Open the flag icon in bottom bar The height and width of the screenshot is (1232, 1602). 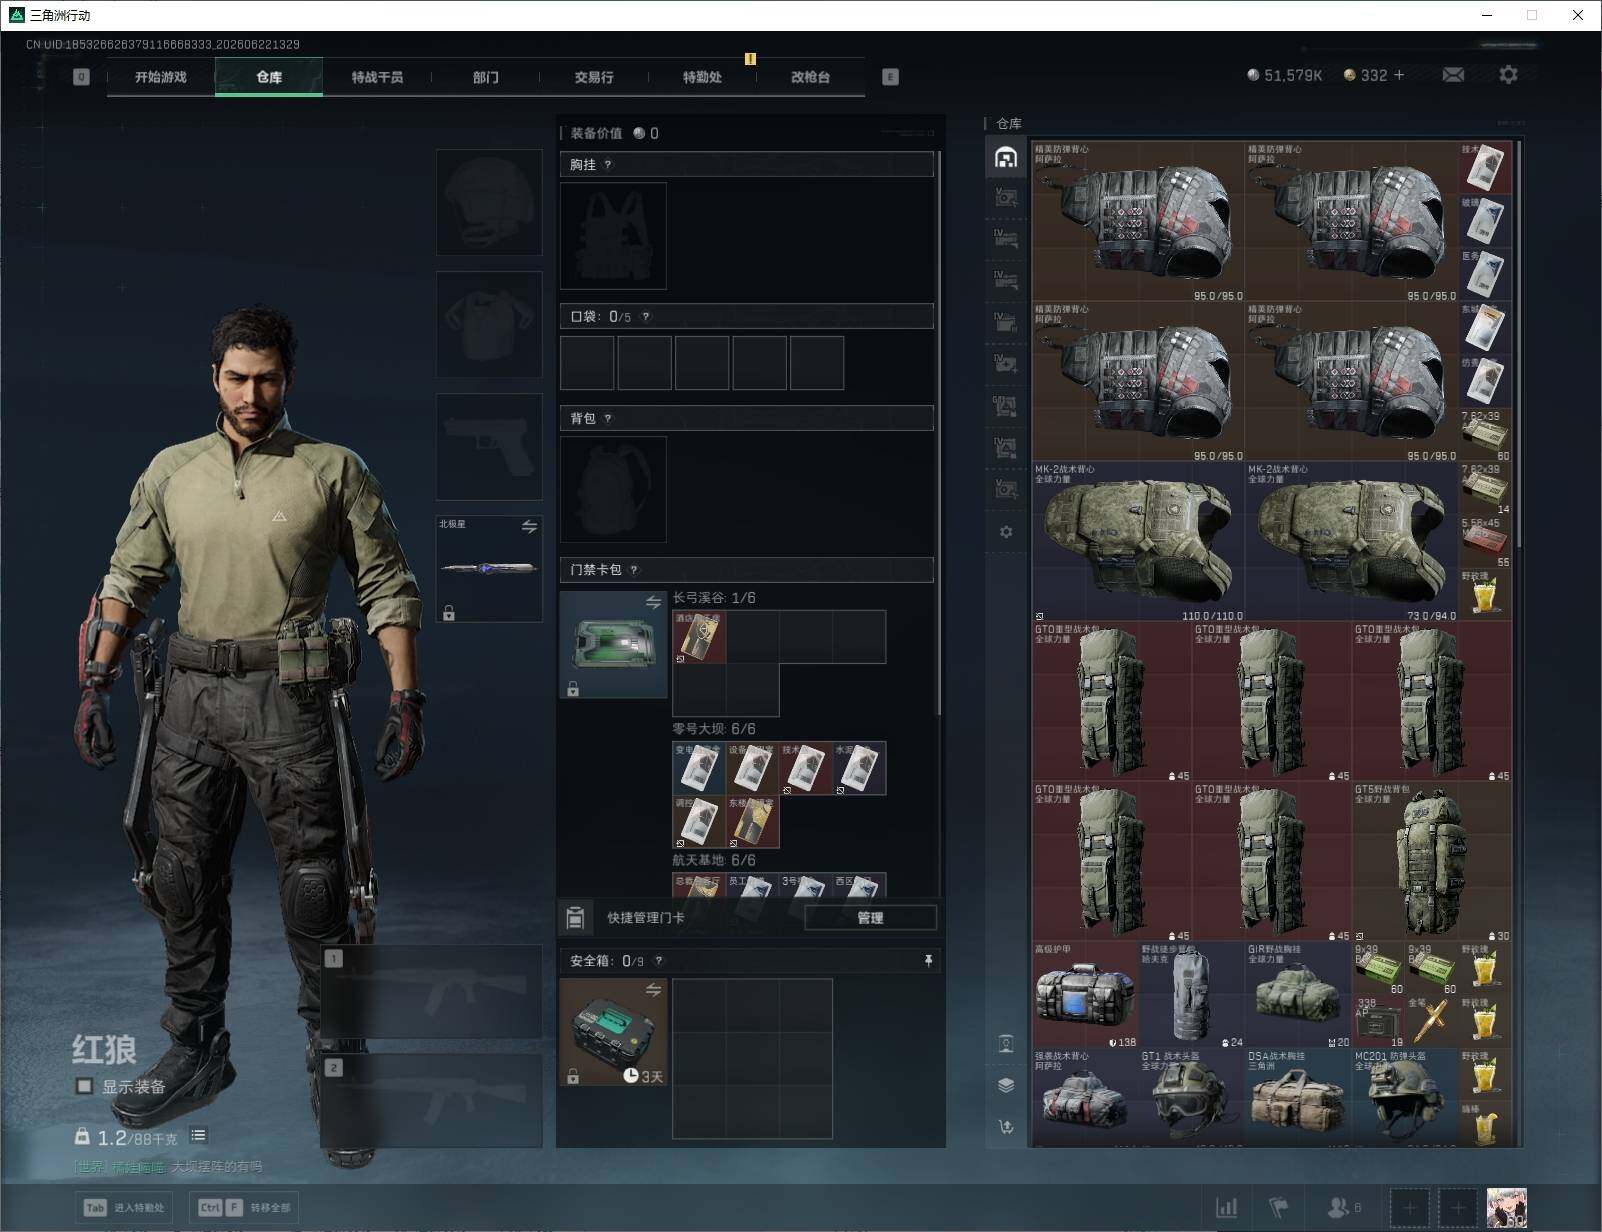(x=1279, y=1208)
